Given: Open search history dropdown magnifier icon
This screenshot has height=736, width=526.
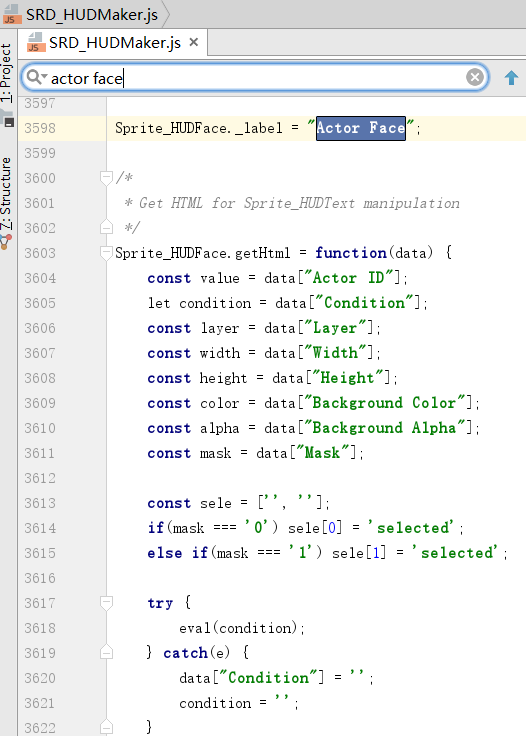Looking at the screenshot, I should tap(36, 77).
